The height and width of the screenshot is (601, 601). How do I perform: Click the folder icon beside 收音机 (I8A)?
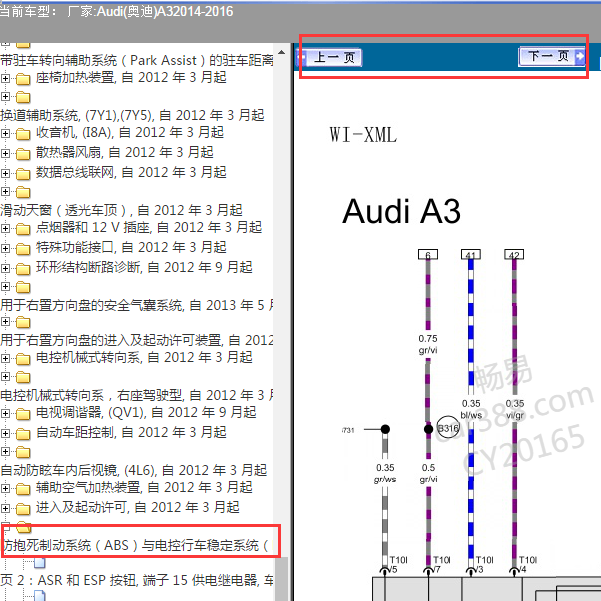point(23,134)
